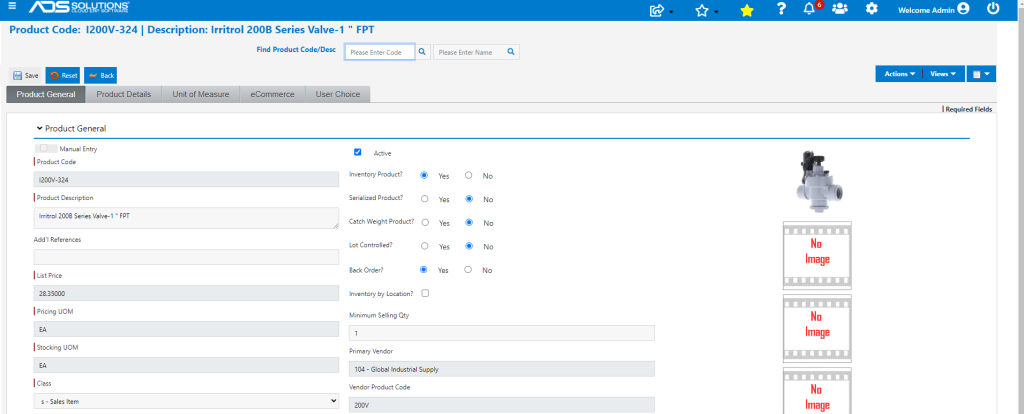Select Yes for Catch Weight Product
Viewport: 1024px width, 414px height.
click(424, 222)
